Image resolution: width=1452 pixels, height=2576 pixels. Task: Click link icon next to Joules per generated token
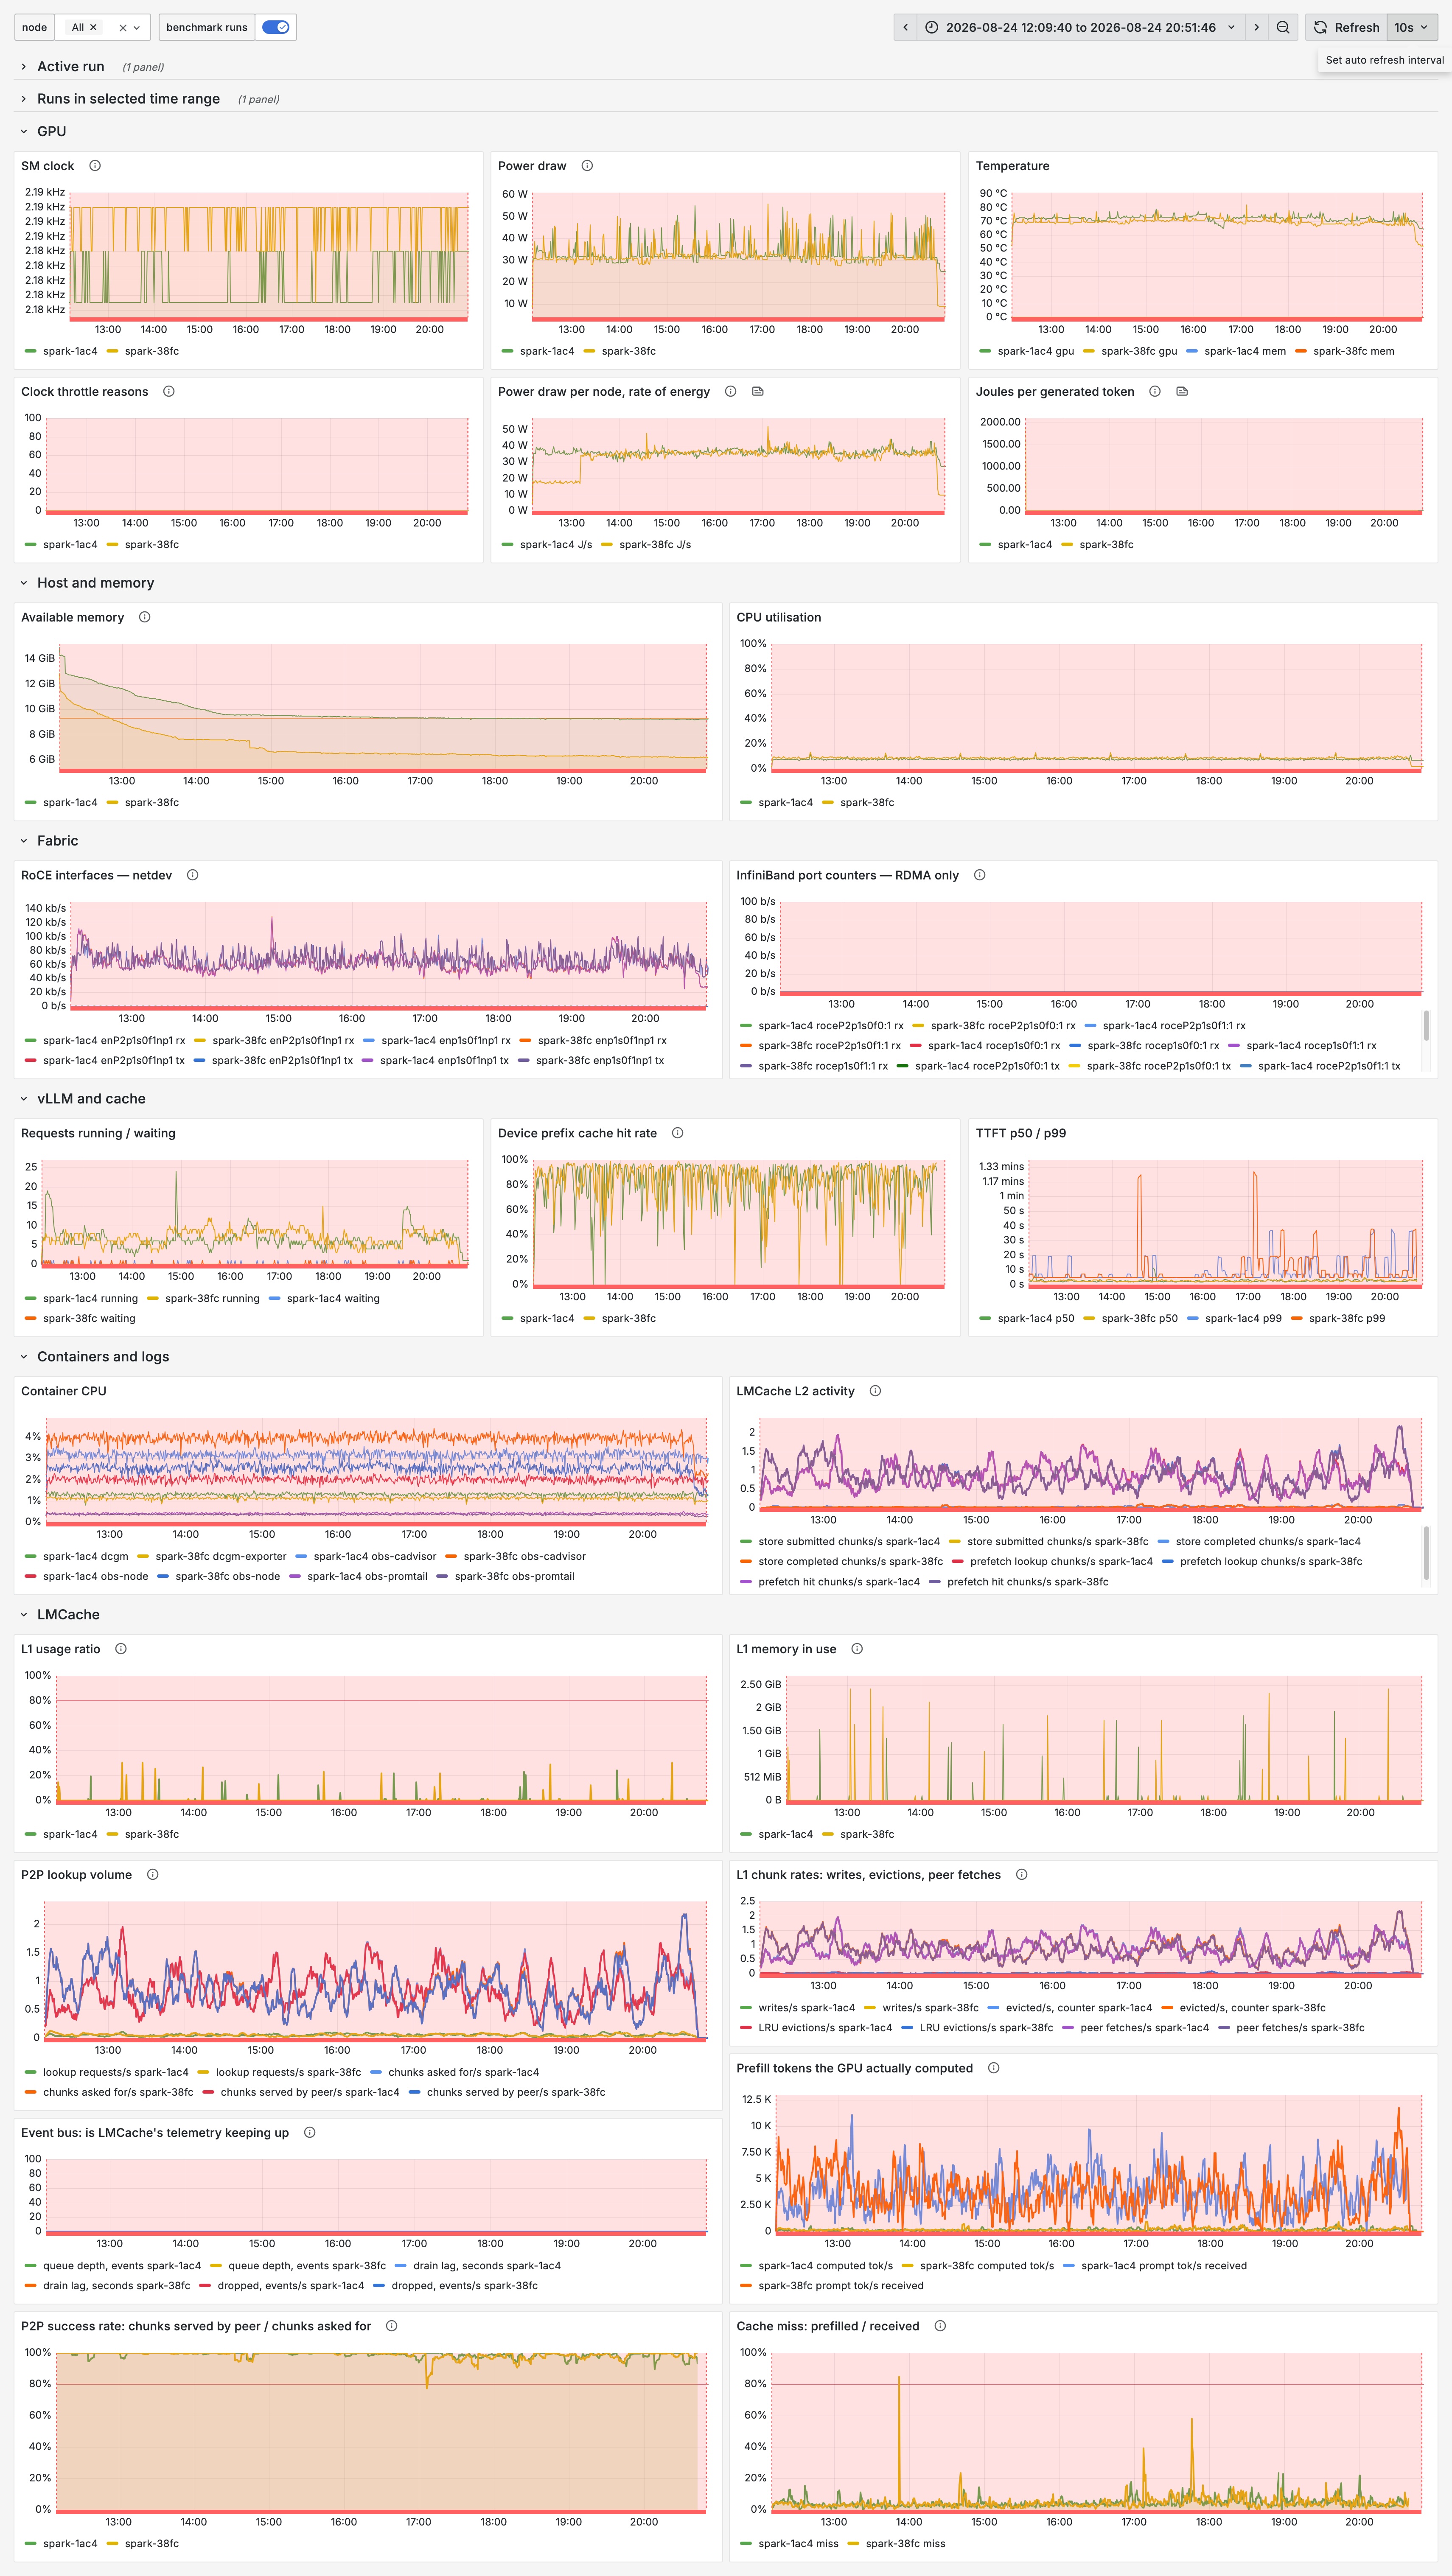(x=1182, y=392)
